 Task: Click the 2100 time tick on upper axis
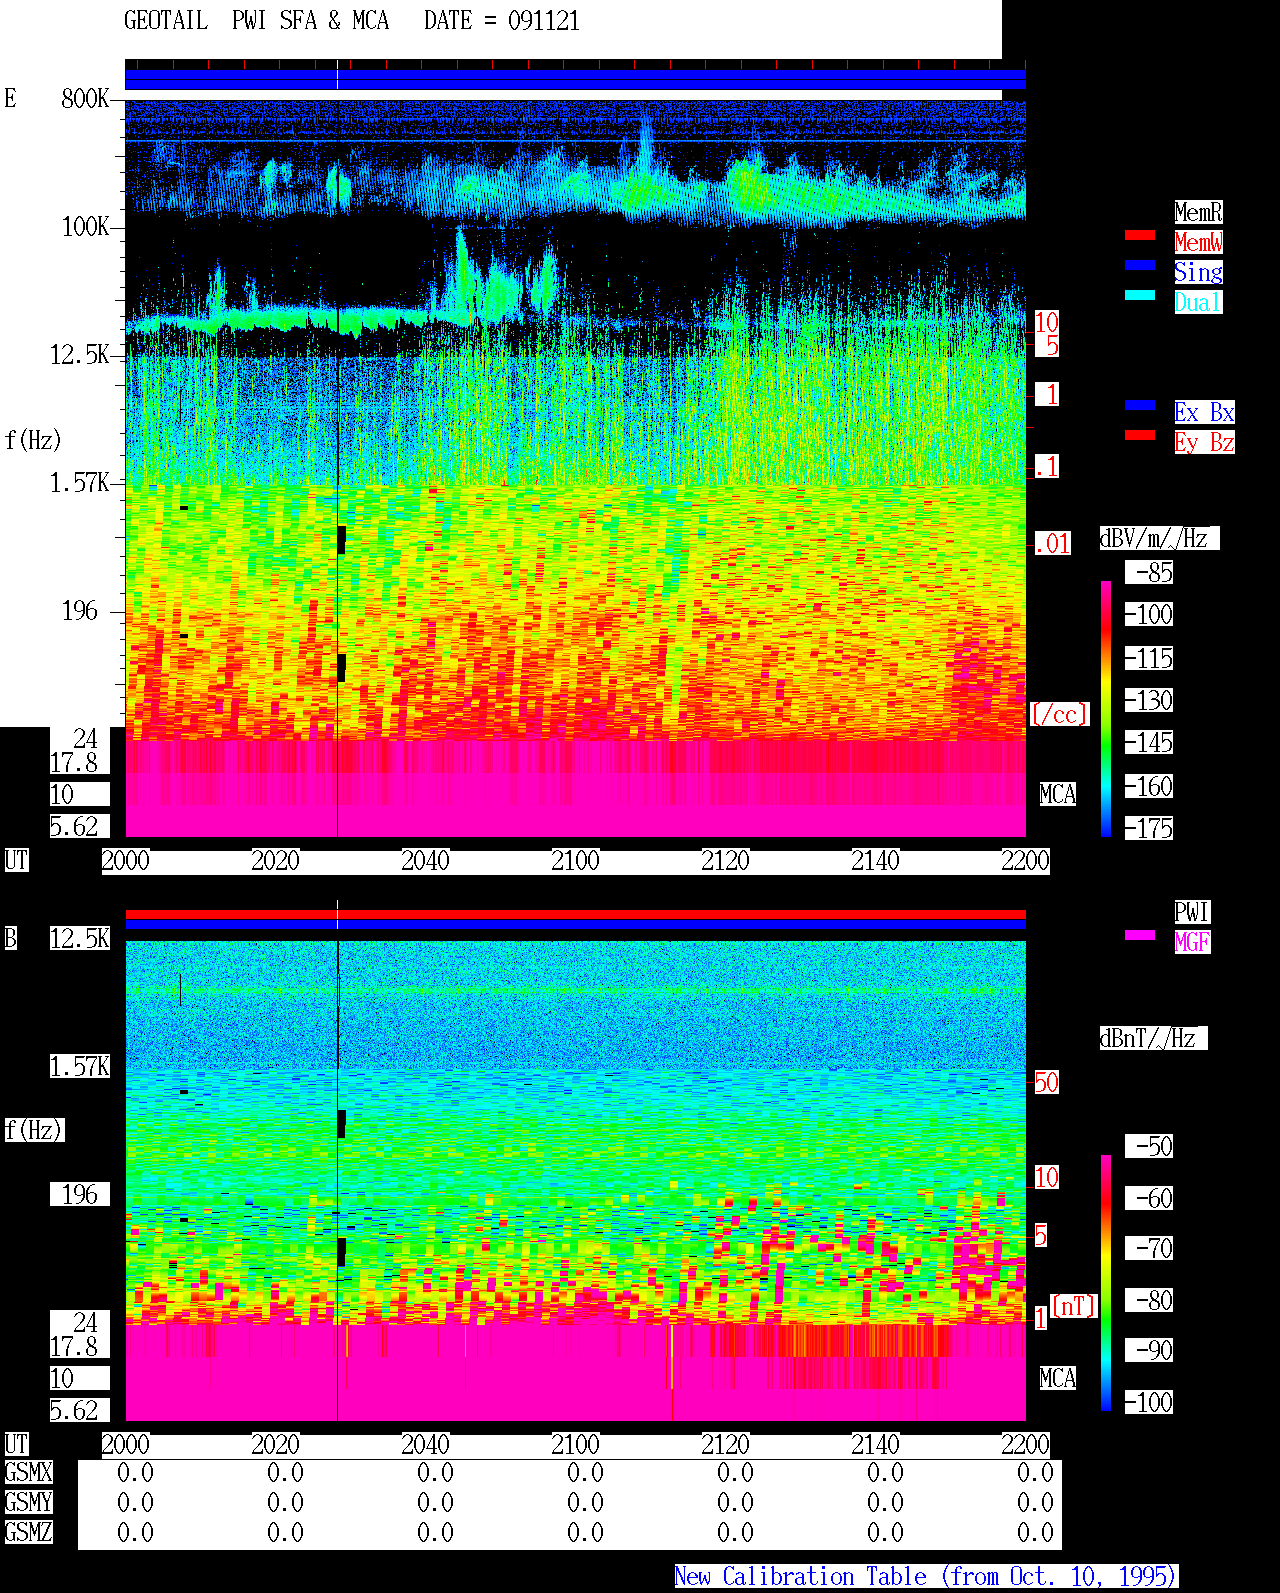575,861
